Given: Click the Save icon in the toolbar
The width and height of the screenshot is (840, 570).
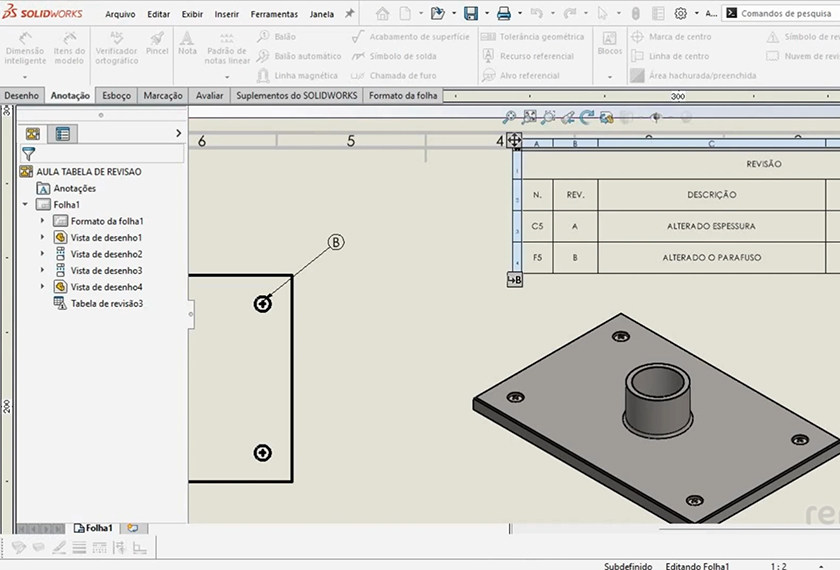Looking at the screenshot, I should 470,14.
